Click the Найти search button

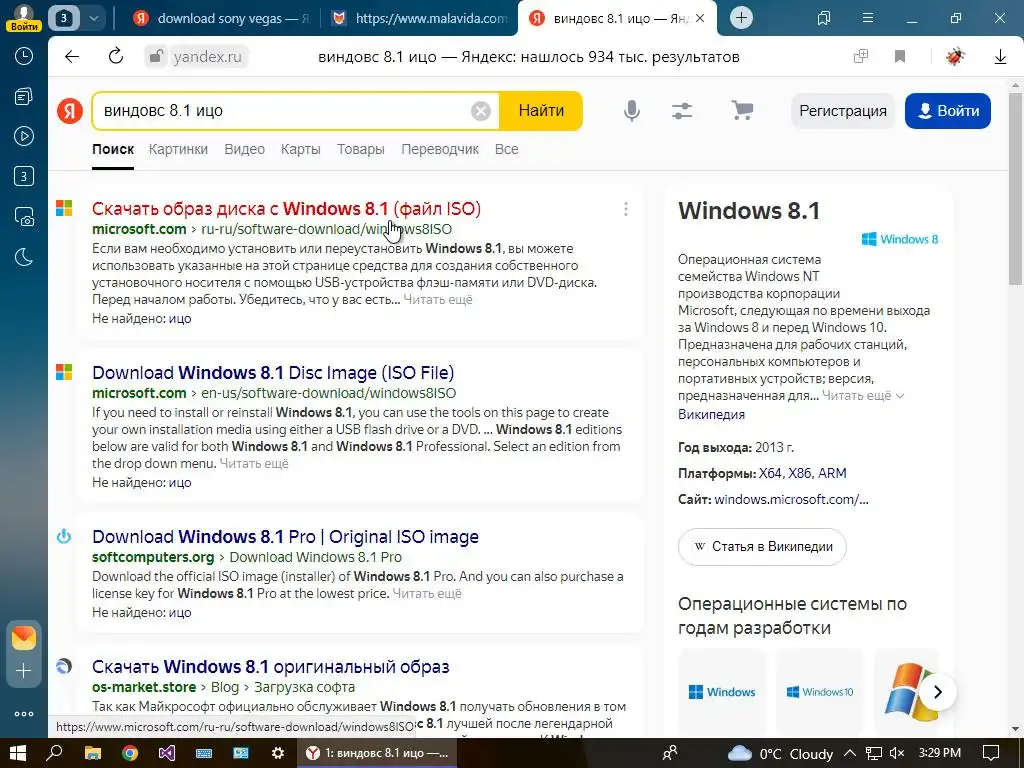(x=541, y=111)
